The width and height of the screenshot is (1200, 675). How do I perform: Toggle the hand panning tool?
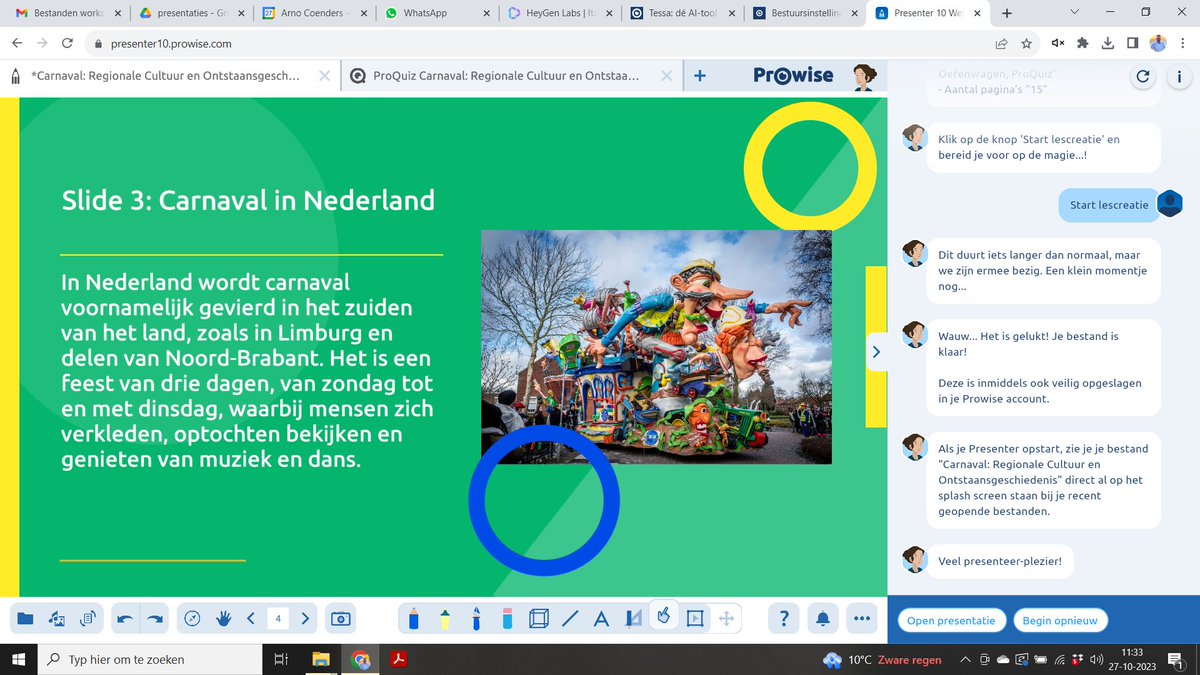coord(222,618)
